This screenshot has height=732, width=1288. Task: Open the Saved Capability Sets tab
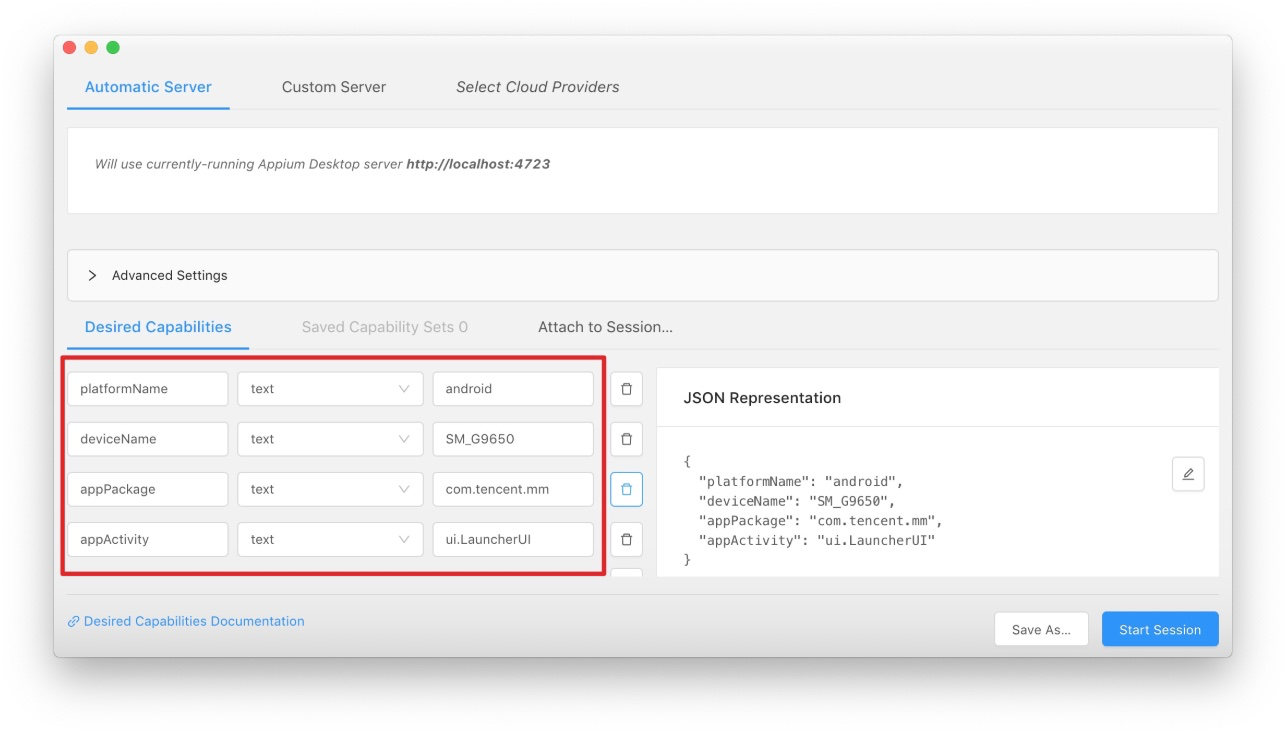coord(384,327)
